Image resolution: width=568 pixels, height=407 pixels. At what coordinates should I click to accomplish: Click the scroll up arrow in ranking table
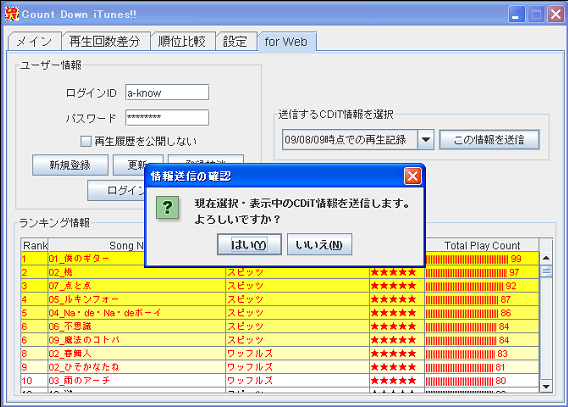coord(546,258)
